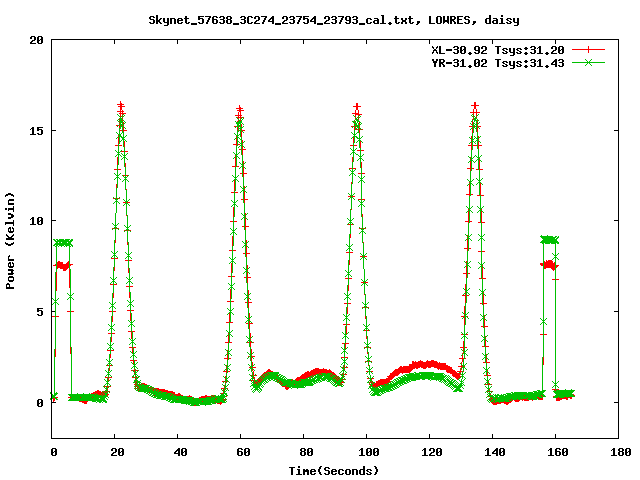Click the green calibration plateau at the start of the scan
The image size is (640, 480).
point(63,242)
